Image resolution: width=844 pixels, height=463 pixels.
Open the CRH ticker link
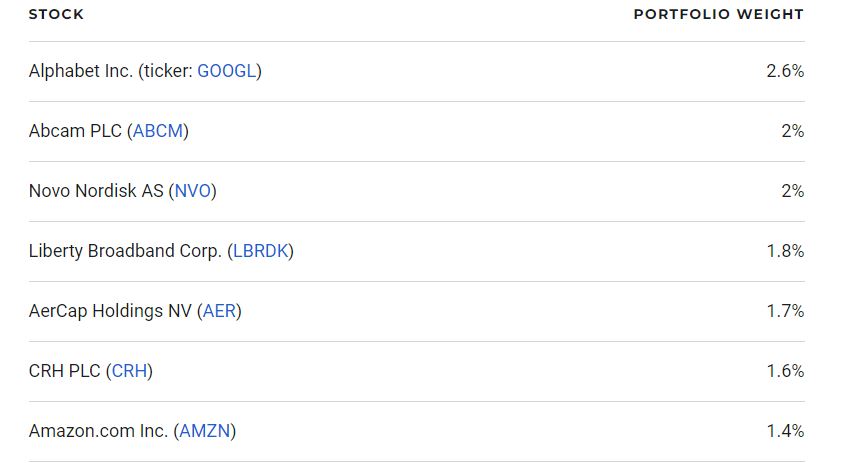point(129,371)
